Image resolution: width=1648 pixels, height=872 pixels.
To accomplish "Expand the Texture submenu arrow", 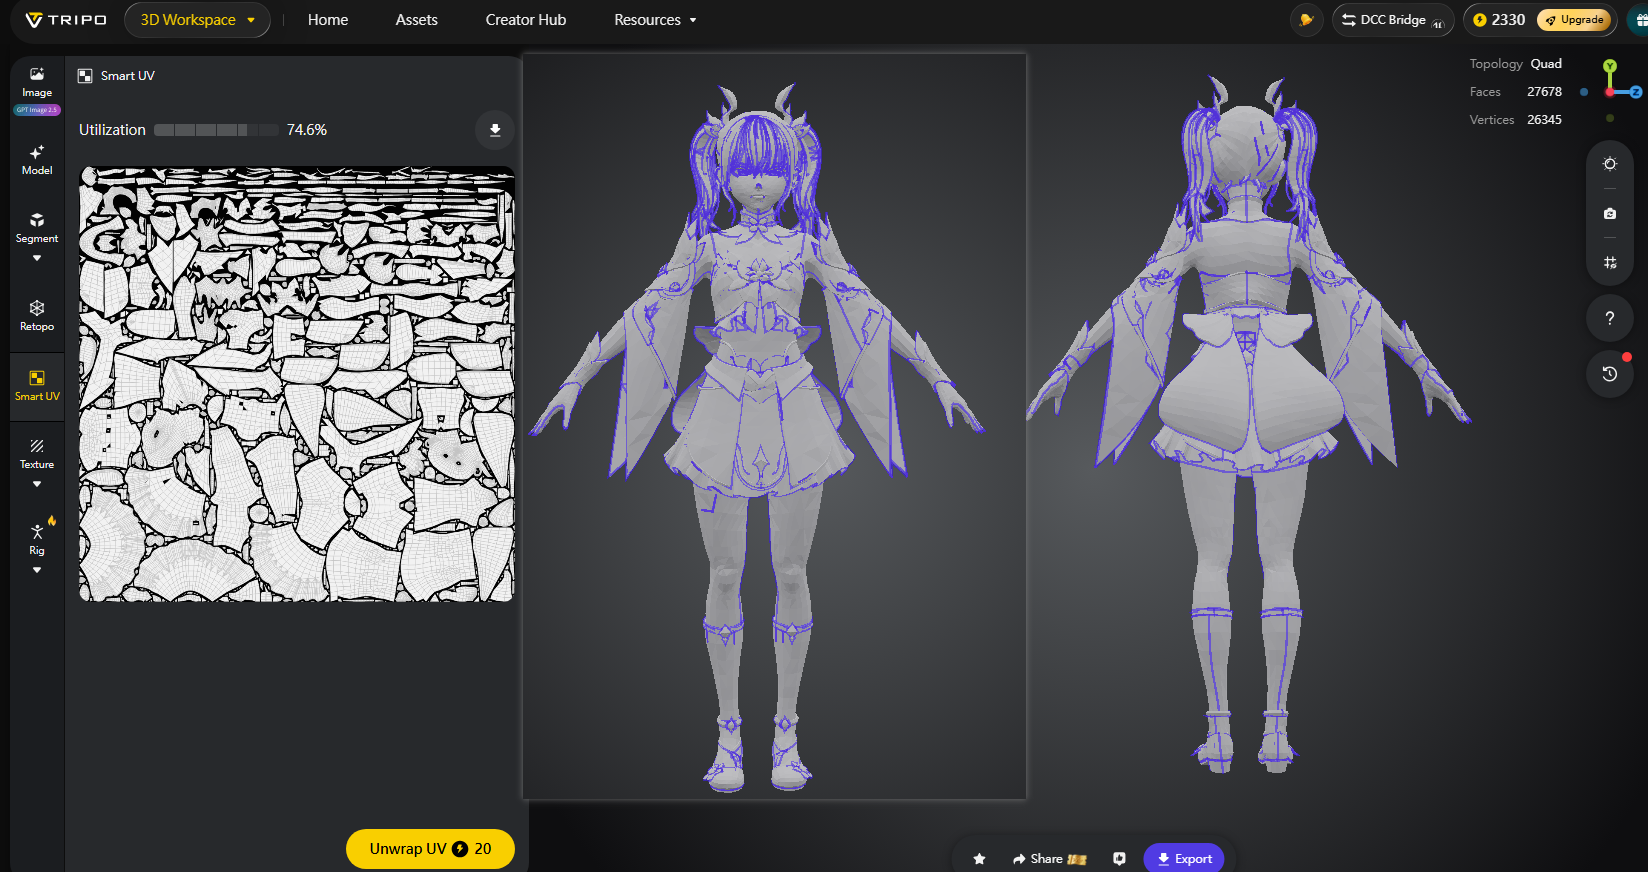I will 37,484.
